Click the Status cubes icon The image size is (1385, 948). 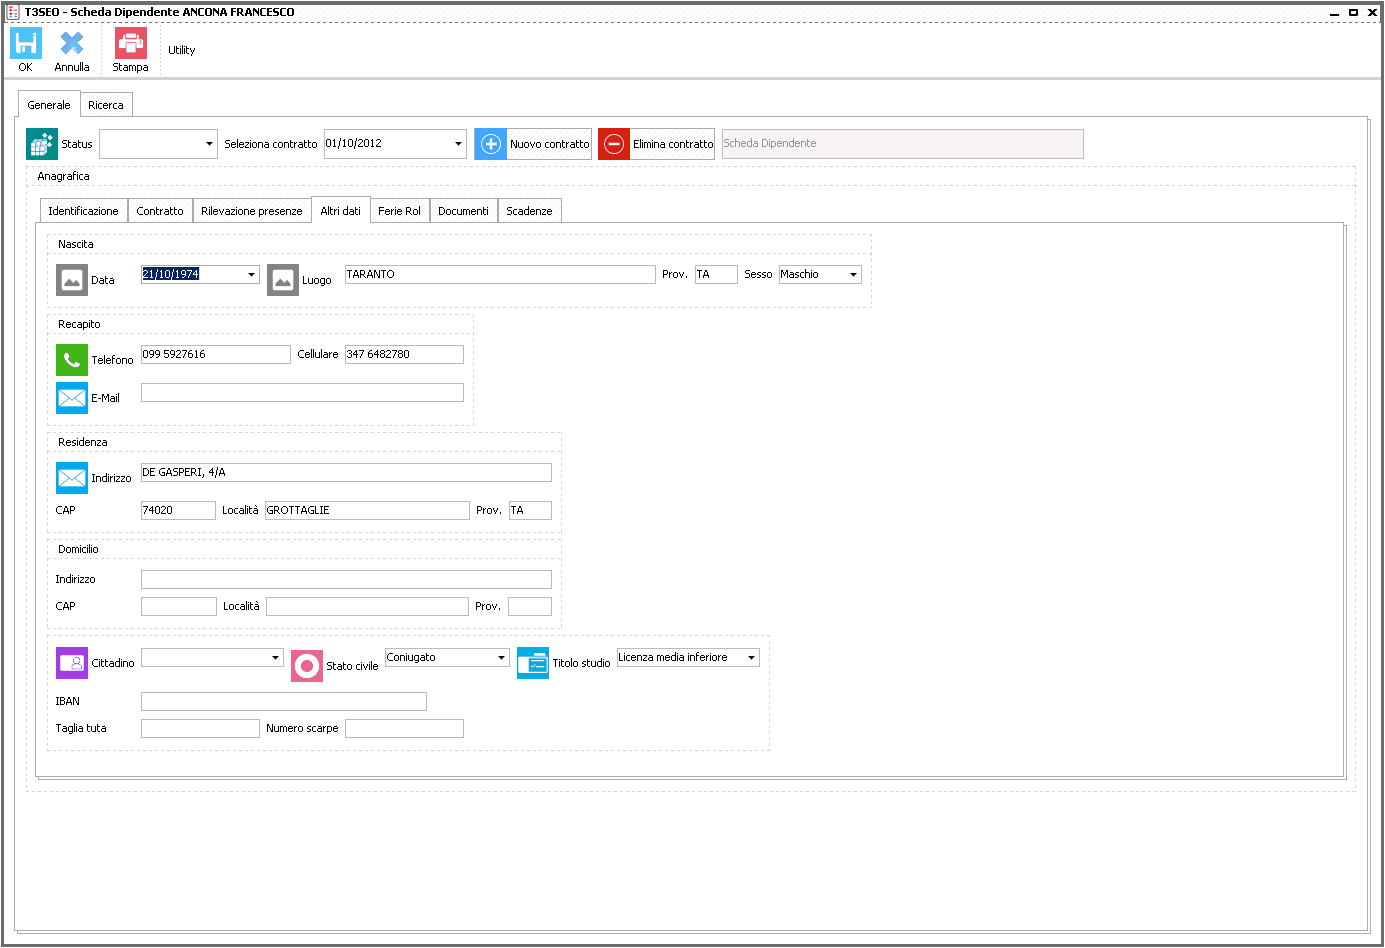tap(42, 144)
